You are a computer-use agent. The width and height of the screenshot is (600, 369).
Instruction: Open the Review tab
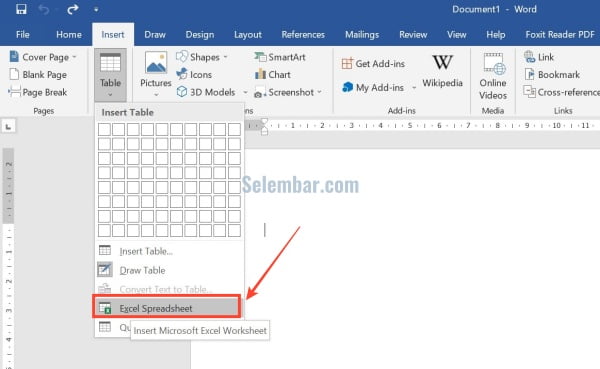tap(413, 34)
